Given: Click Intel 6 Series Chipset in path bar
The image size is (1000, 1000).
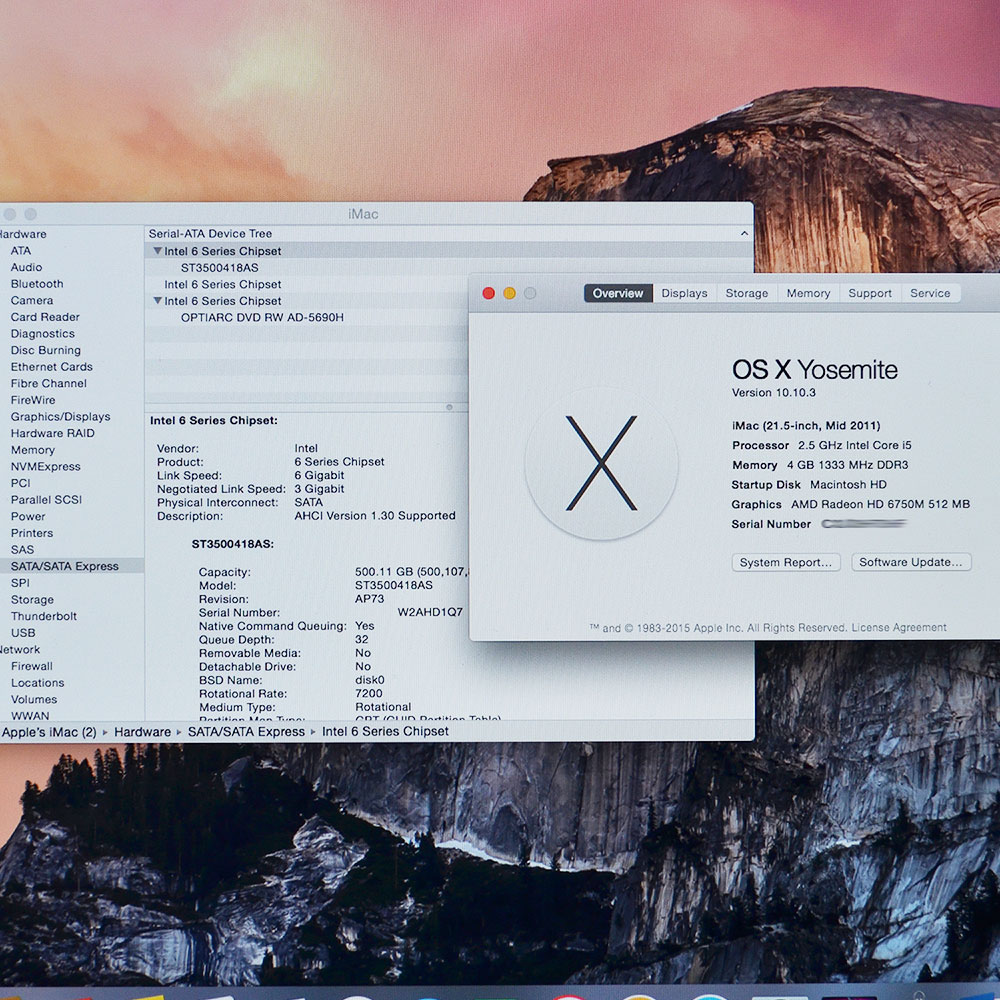Looking at the screenshot, I should (x=385, y=732).
